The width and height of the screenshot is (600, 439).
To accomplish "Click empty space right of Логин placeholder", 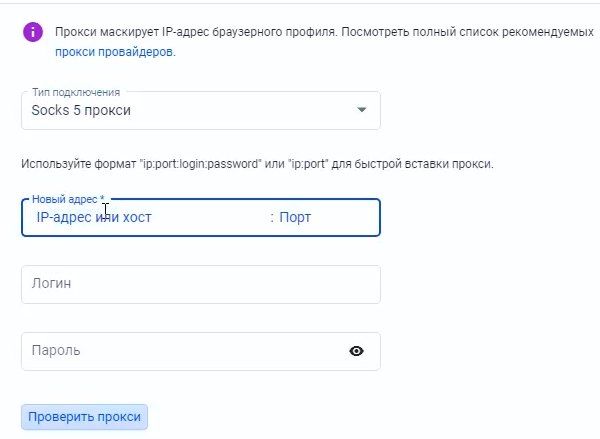I will coord(226,284).
